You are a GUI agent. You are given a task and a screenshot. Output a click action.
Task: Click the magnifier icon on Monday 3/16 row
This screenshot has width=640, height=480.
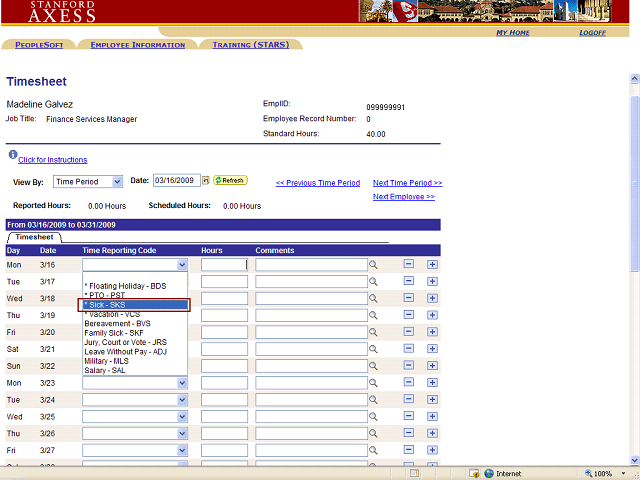click(373, 265)
